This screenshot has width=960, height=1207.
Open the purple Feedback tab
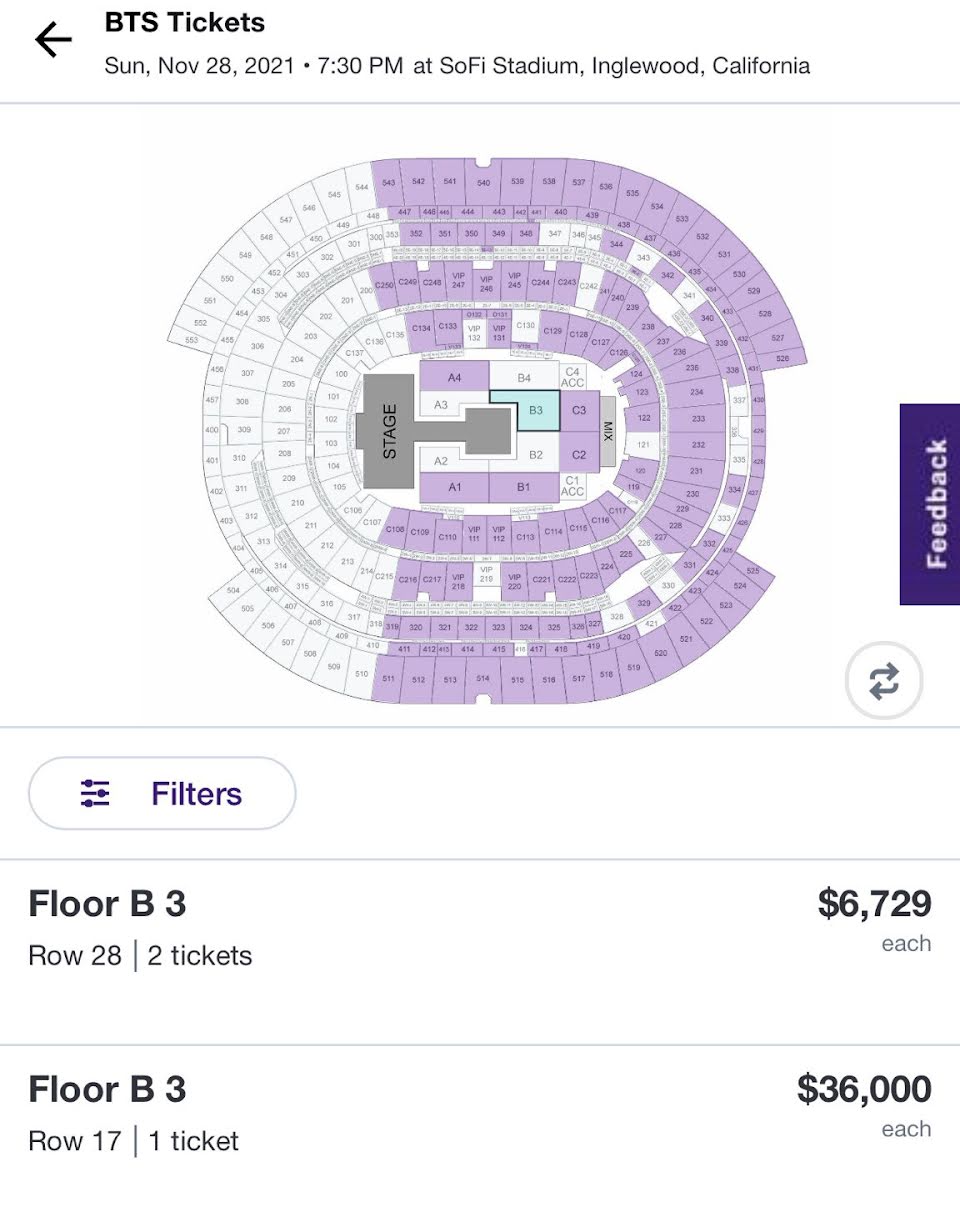pos(930,504)
